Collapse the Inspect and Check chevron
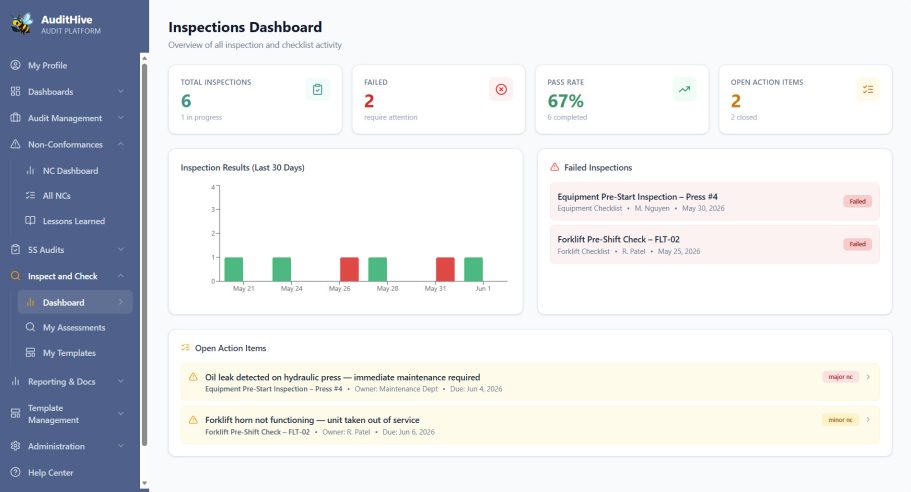The width and height of the screenshot is (911, 492). click(x=121, y=276)
